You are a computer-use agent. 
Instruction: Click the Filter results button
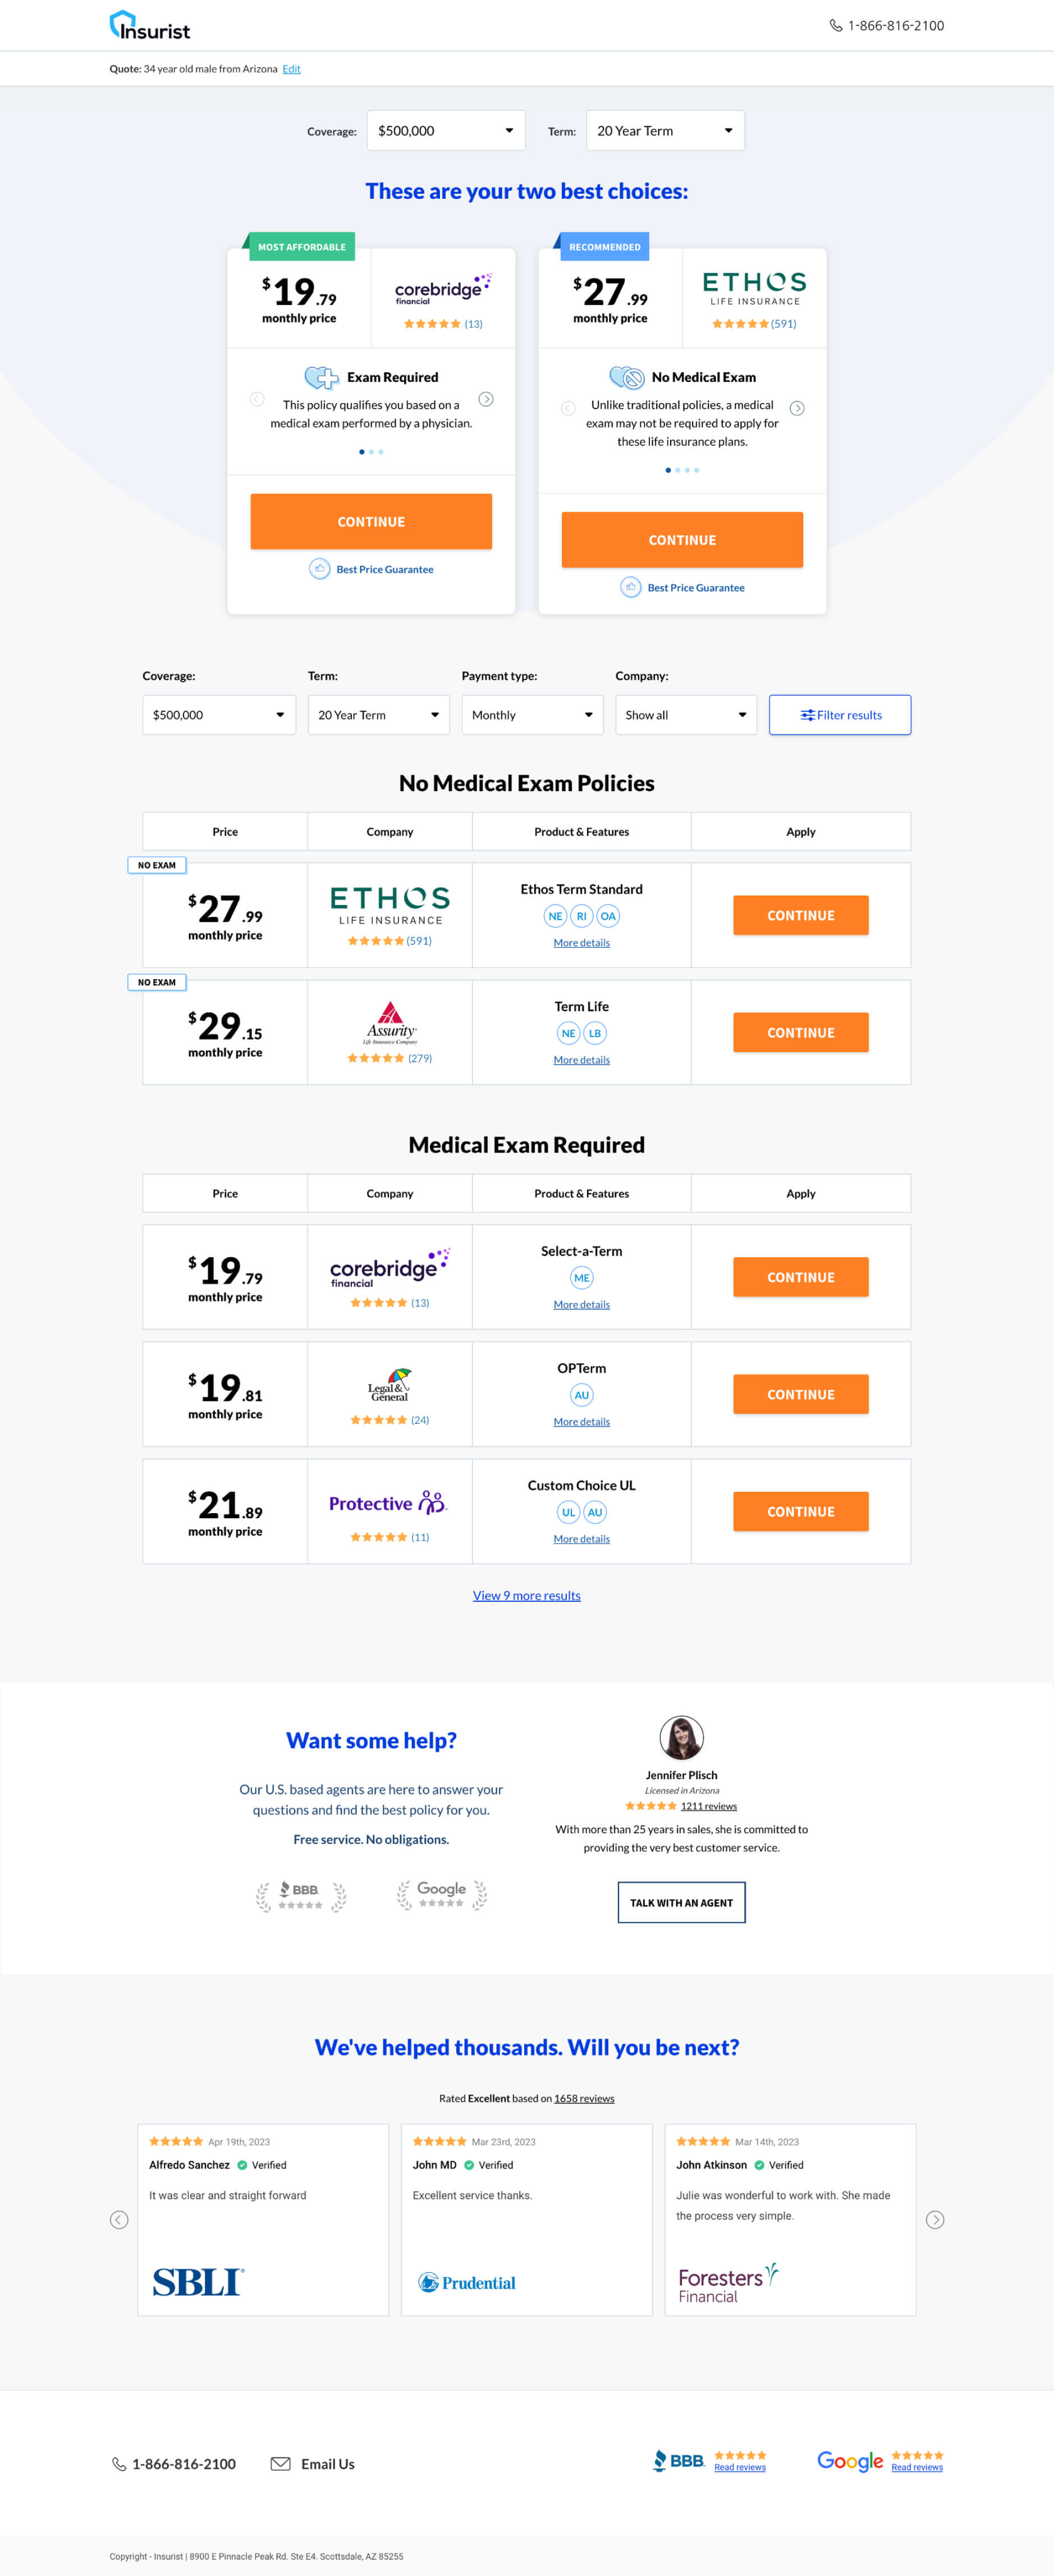[x=840, y=715]
